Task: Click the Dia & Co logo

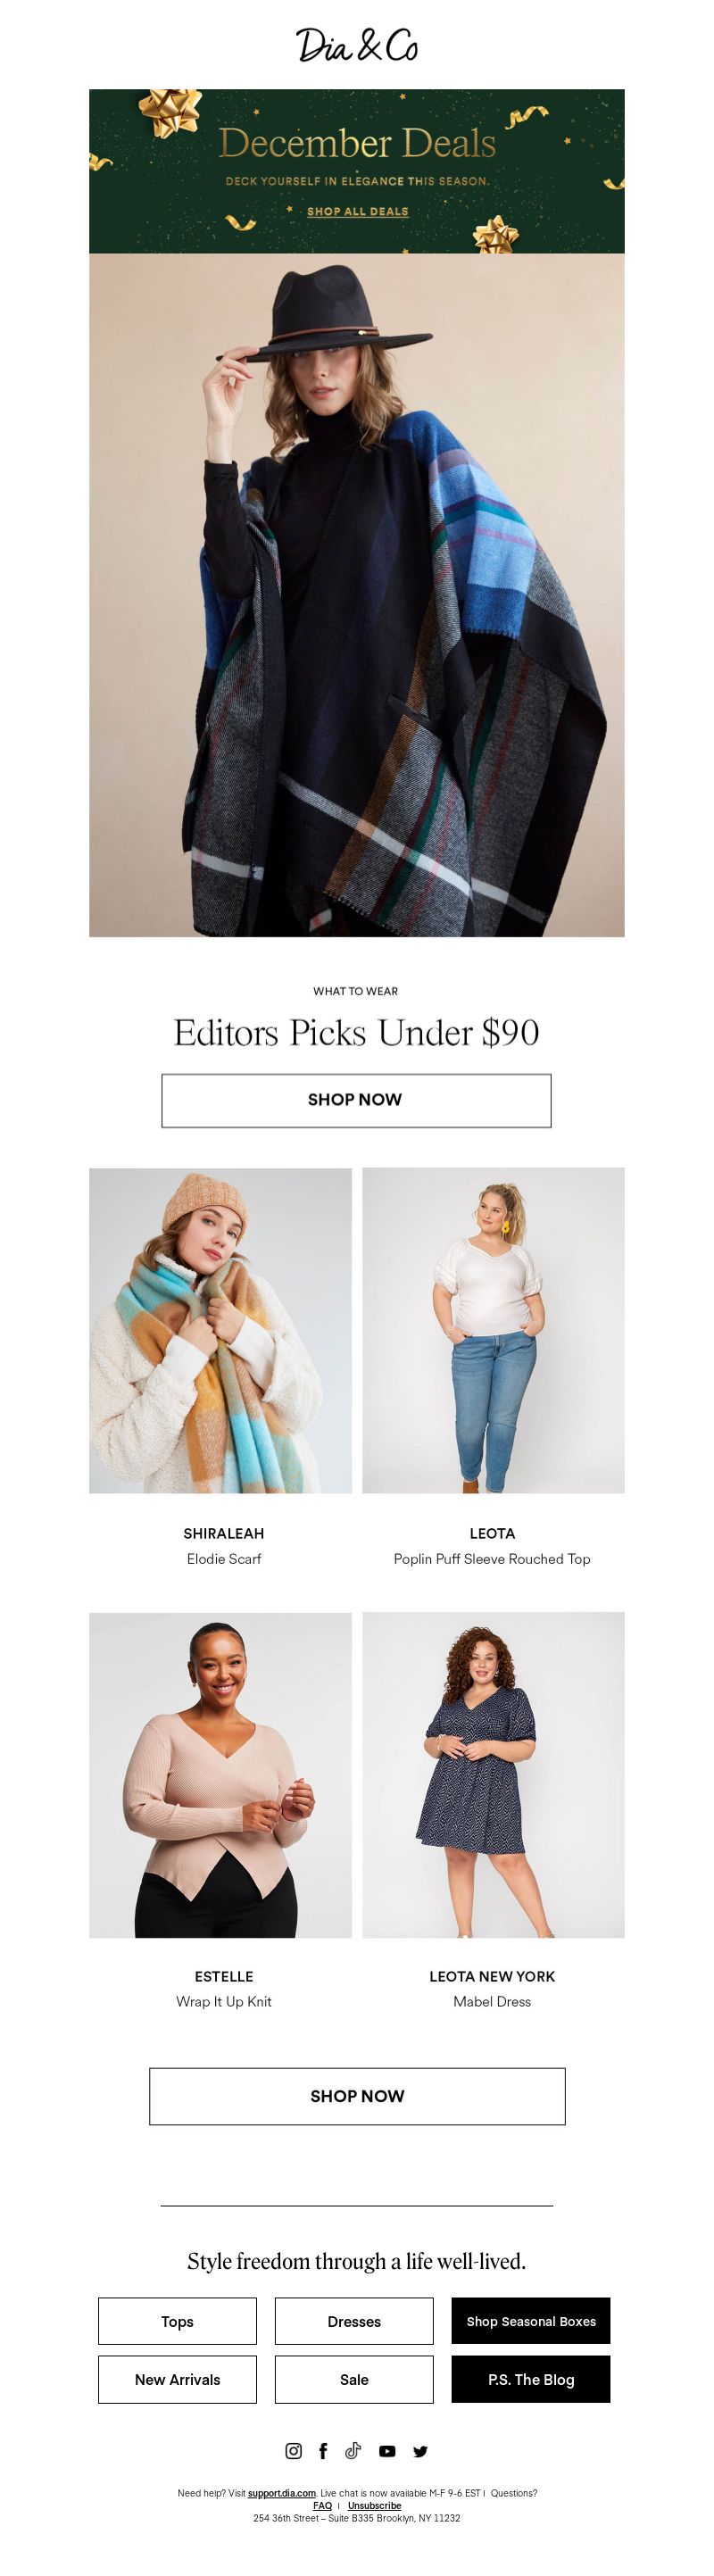Action: (357, 45)
